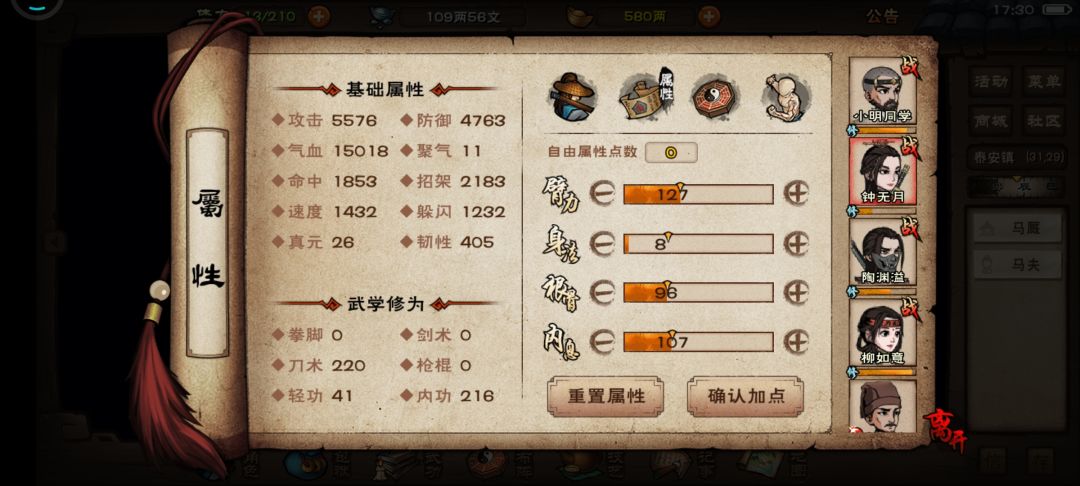
Task: Open the straw-hat character profile tab
Action: 573,94
